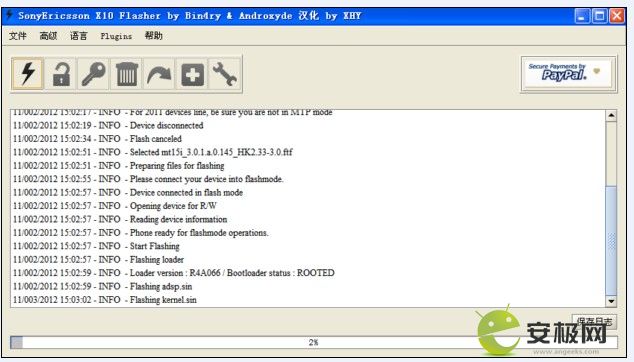Click the plus sign toolbar icon
This screenshot has width=634, height=362.
pyautogui.click(x=192, y=74)
